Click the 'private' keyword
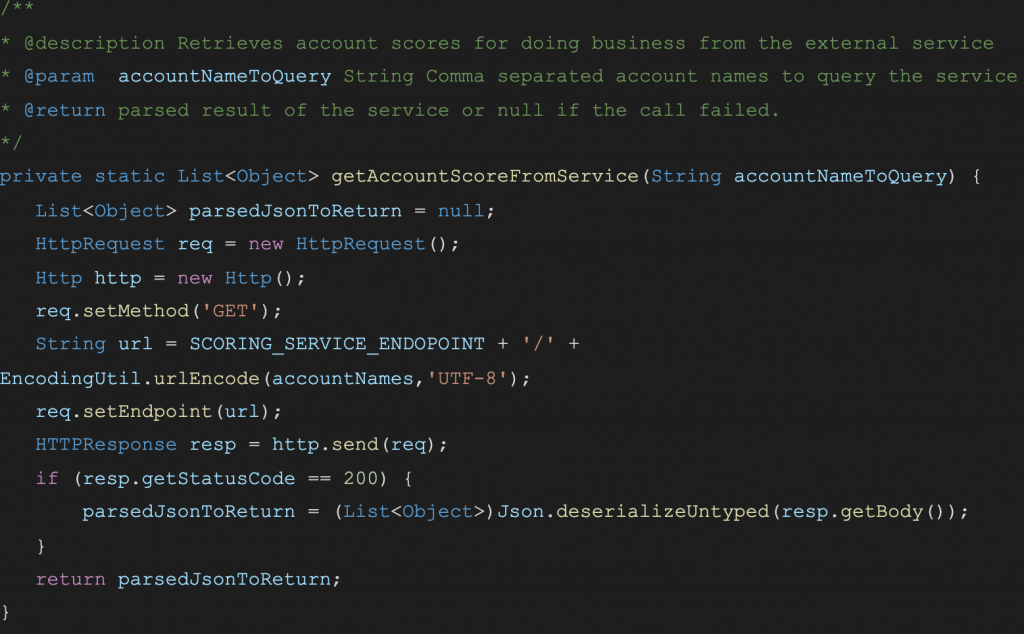This screenshot has width=1024, height=634. coord(41,176)
